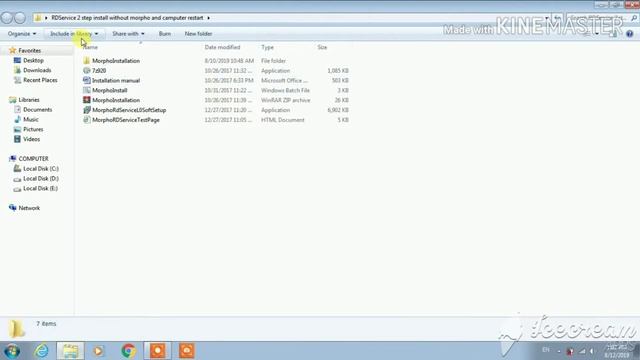640x360 pixels.
Task: Click the Network icon in sidebar
Action: point(13,208)
